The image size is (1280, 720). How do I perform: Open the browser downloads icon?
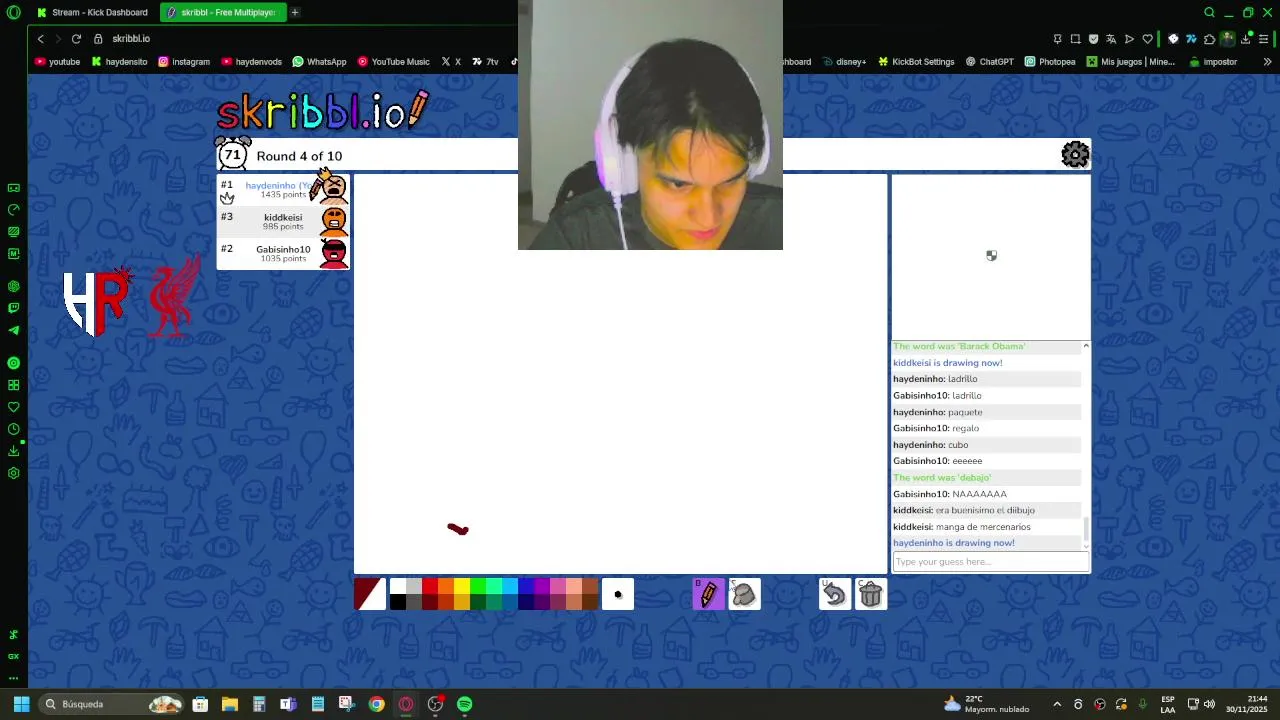point(1245,39)
